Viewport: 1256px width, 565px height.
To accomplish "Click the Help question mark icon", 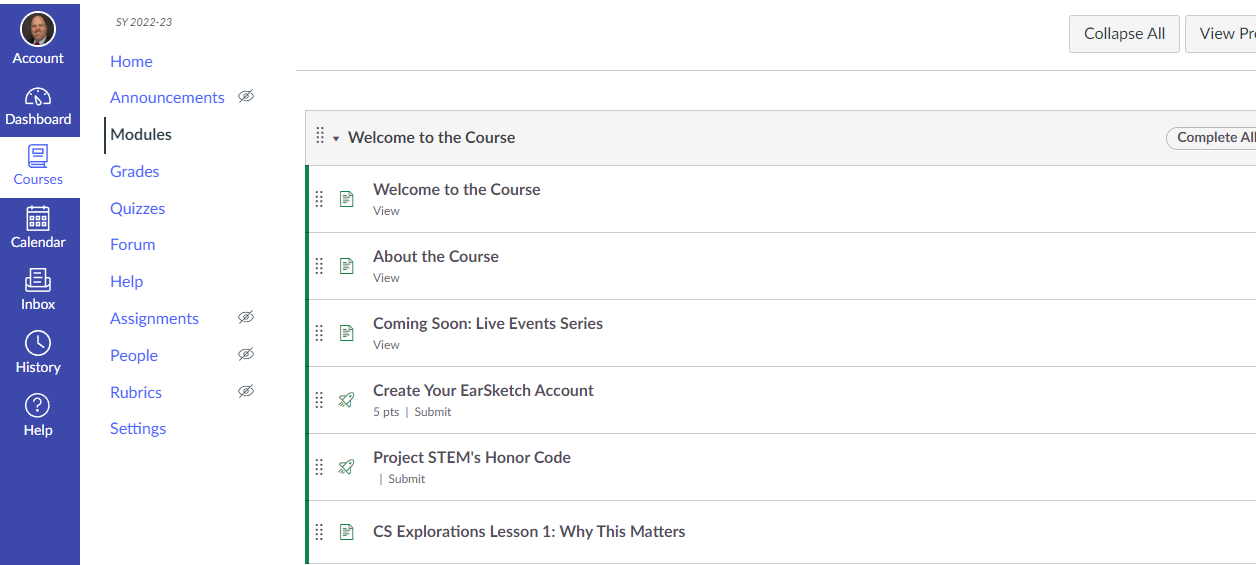I will click(x=38, y=406).
